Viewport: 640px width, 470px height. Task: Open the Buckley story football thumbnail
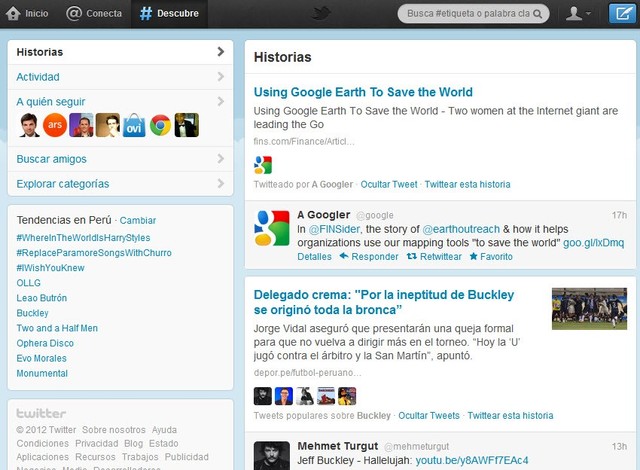tap(589, 308)
